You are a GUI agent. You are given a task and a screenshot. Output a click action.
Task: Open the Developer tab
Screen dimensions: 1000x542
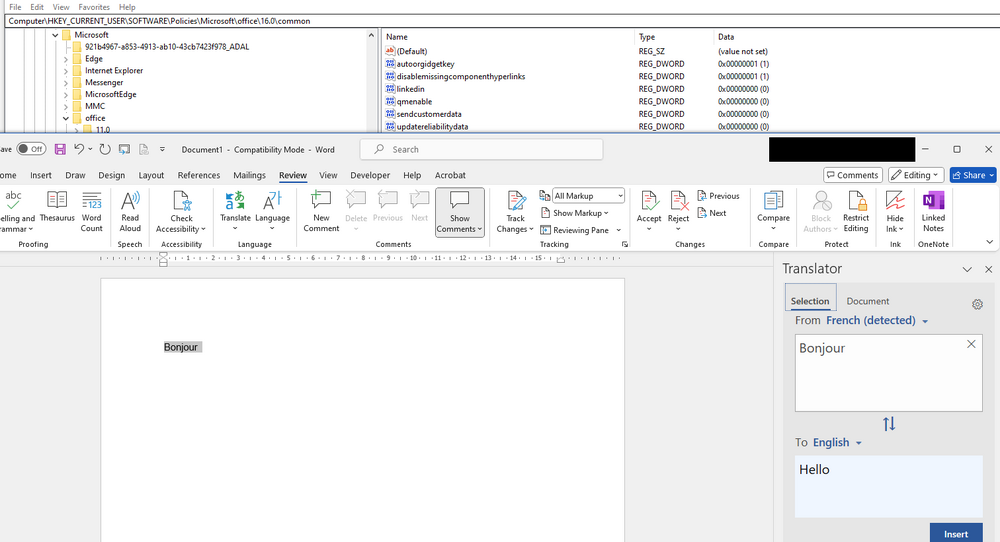click(x=370, y=175)
